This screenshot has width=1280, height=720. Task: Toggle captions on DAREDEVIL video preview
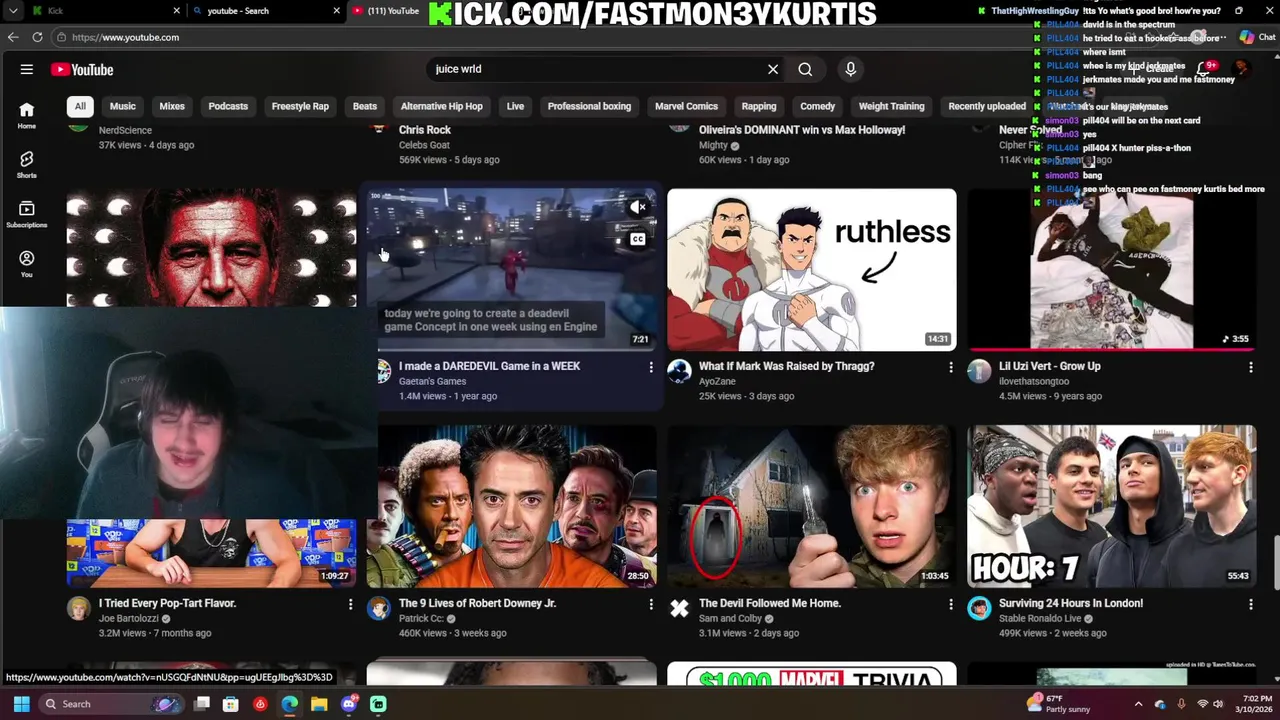[x=638, y=240]
